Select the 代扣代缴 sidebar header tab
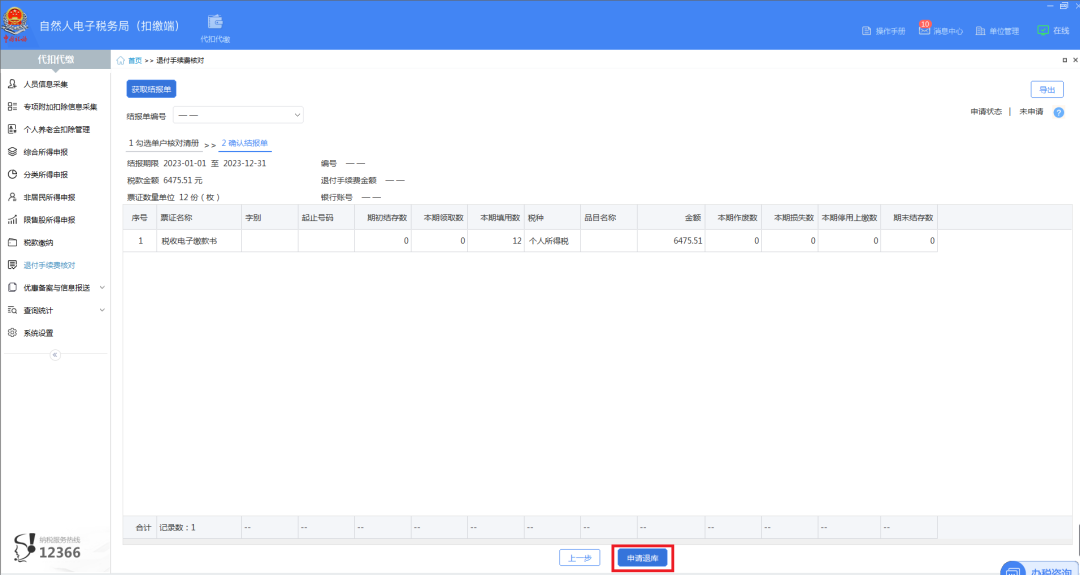This screenshot has height=575, width=1080. tap(55, 60)
